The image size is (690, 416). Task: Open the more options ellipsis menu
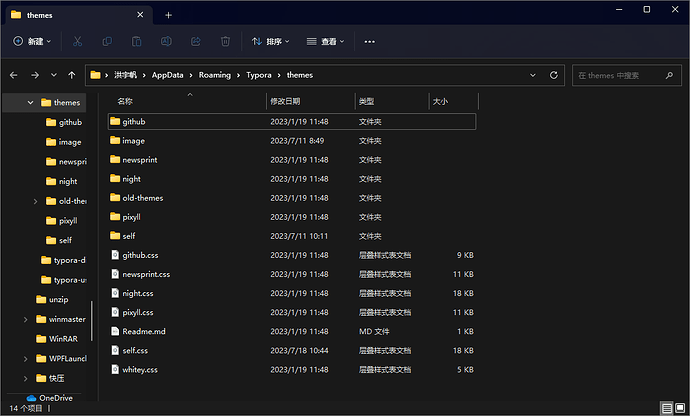(370, 41)
